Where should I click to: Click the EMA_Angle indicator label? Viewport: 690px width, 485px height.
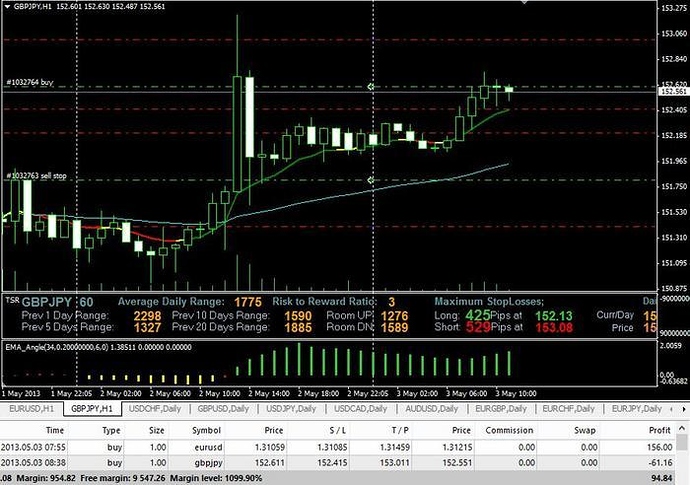coord(99,347)
